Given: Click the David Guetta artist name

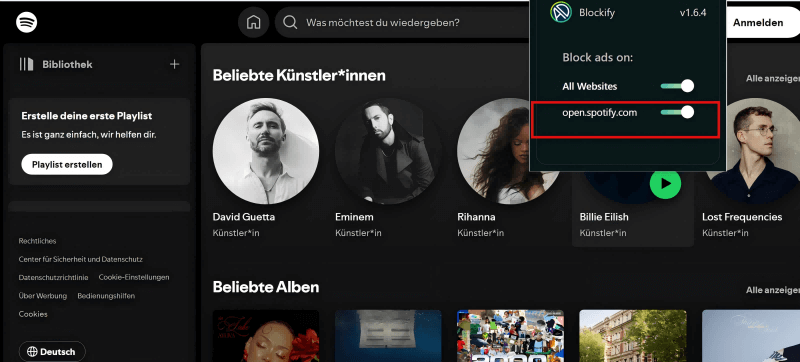Looking at the screenshot, I should [x=244, y=217].
